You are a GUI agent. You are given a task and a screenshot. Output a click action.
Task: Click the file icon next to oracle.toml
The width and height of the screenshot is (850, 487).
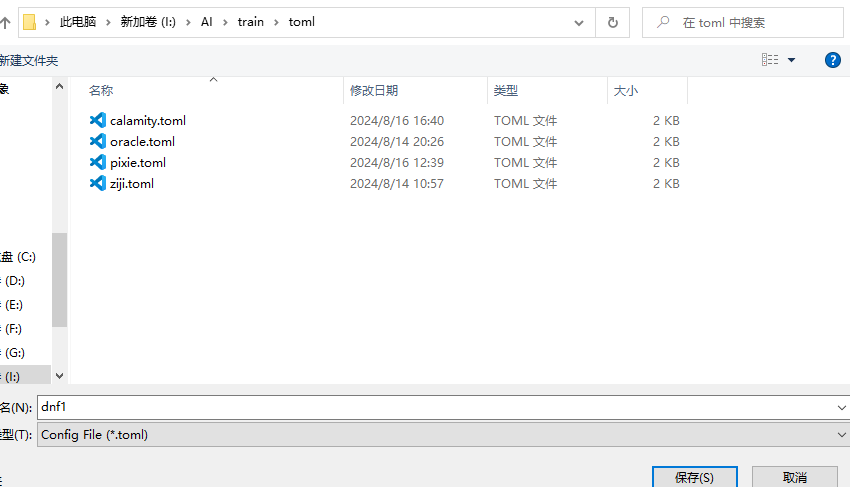97,141
